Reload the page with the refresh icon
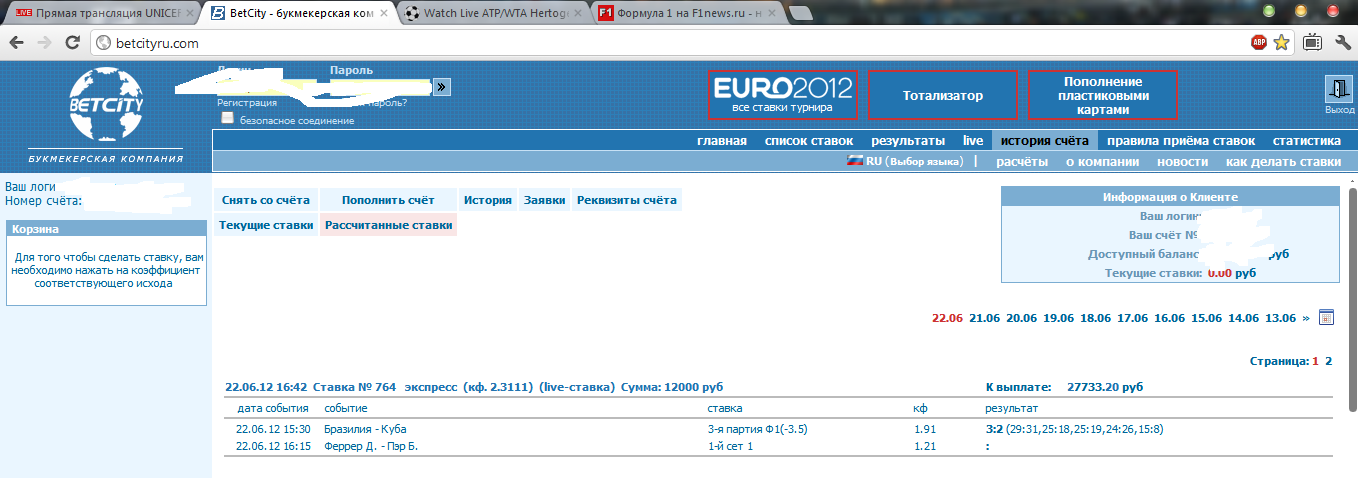 coord(72,43)
